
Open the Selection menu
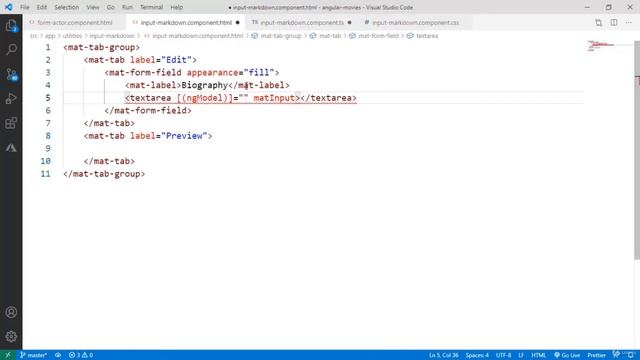click(x=67, y=7)
